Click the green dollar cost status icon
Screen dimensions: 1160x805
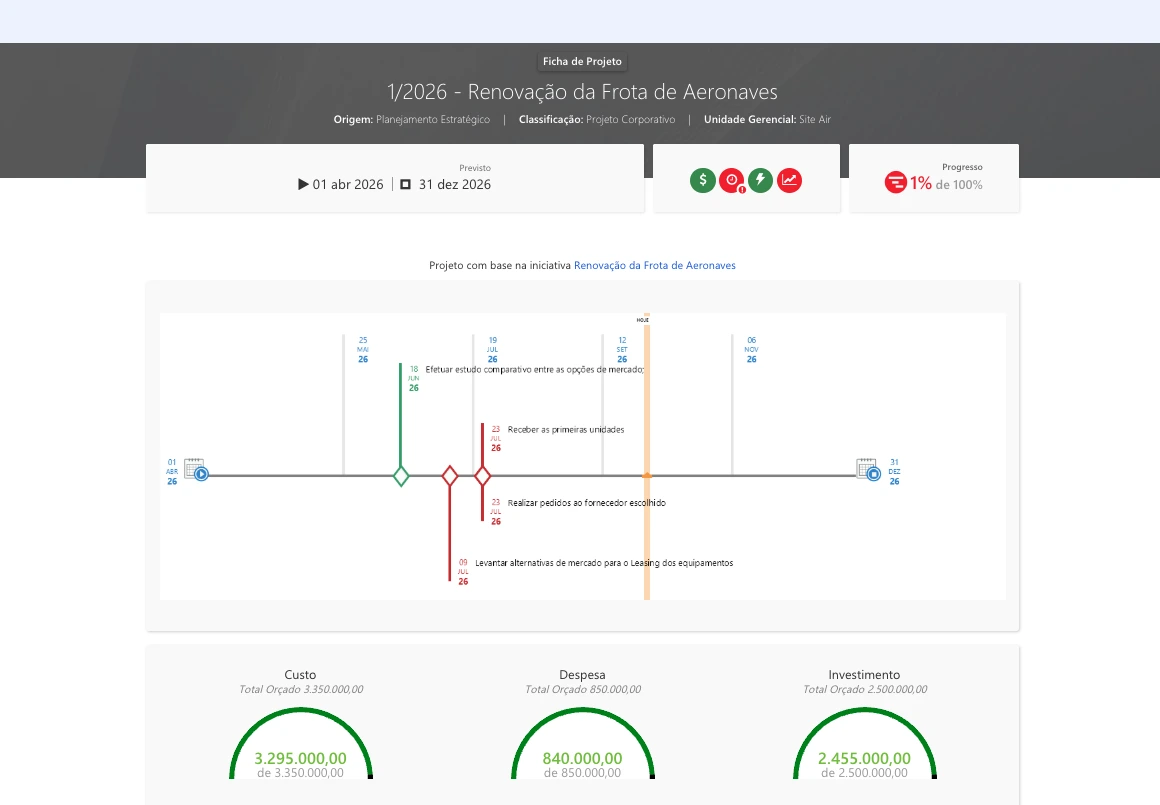(x=703, y=181)
